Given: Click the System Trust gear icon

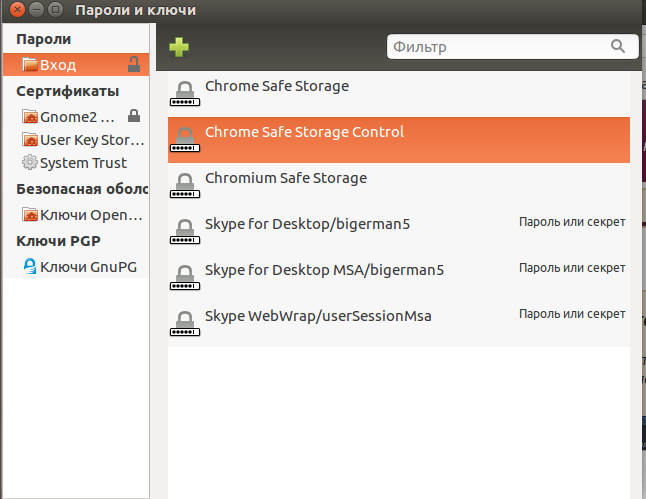Looking at the screenshot, I should tap(29, 163).
